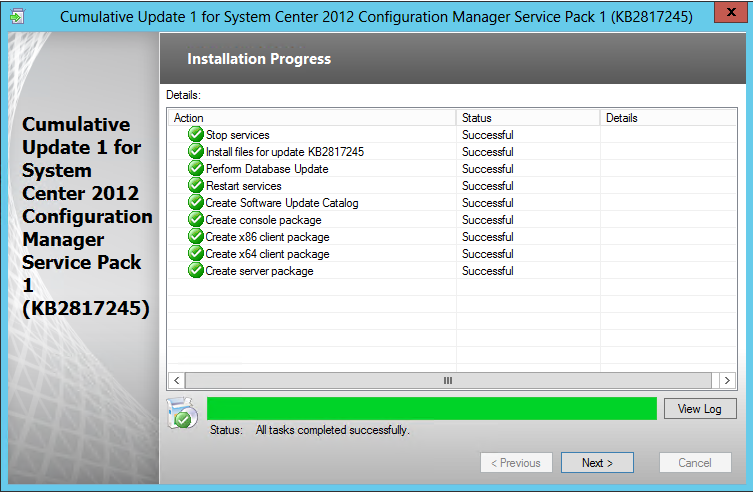Sort by the Status column header
The image size is (753, 493).
tap(528, 118)
